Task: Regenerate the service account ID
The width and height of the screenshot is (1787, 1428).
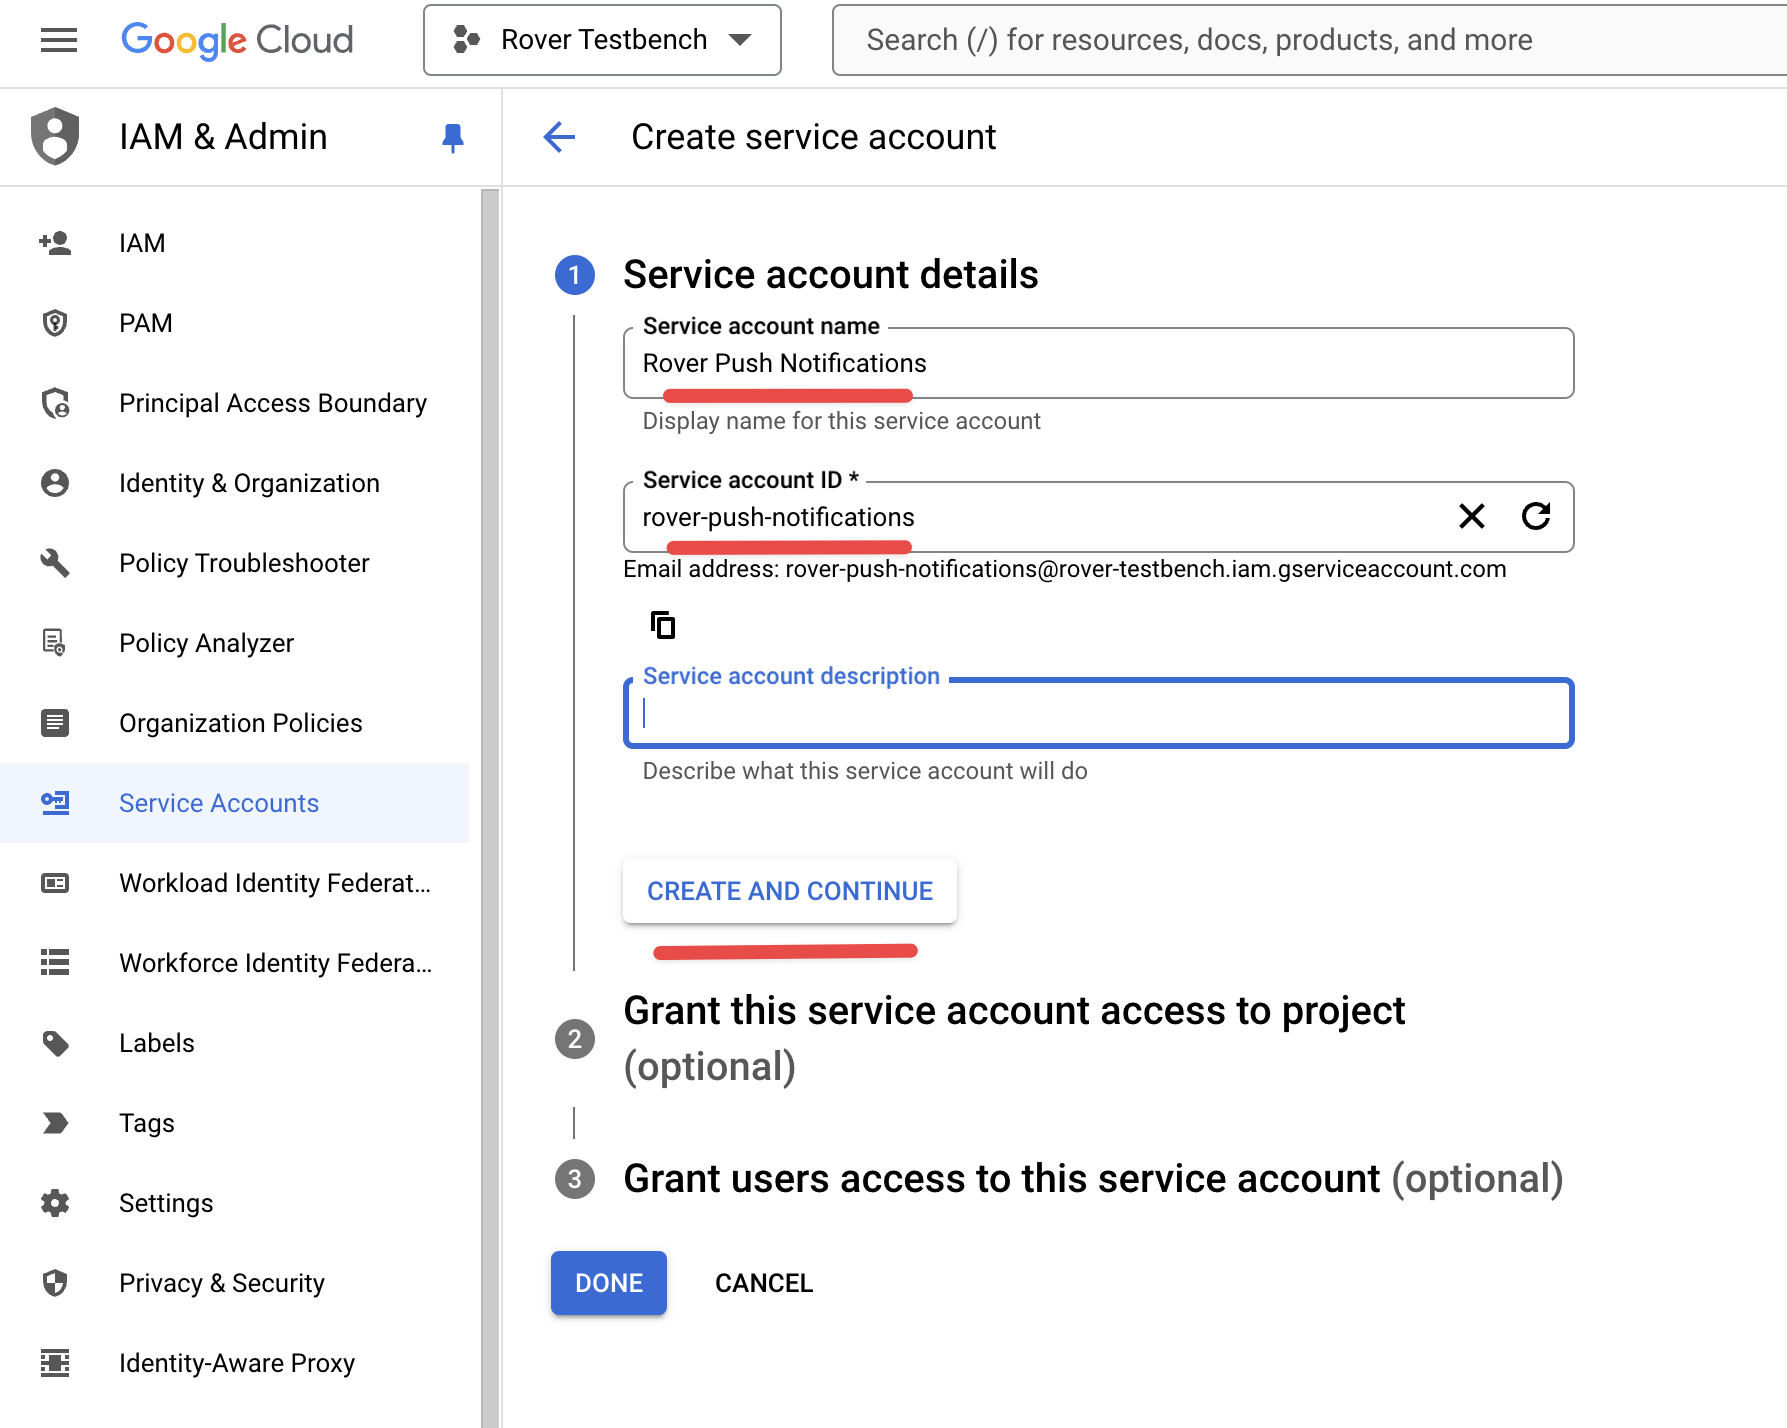Action: click(1536, 516)
